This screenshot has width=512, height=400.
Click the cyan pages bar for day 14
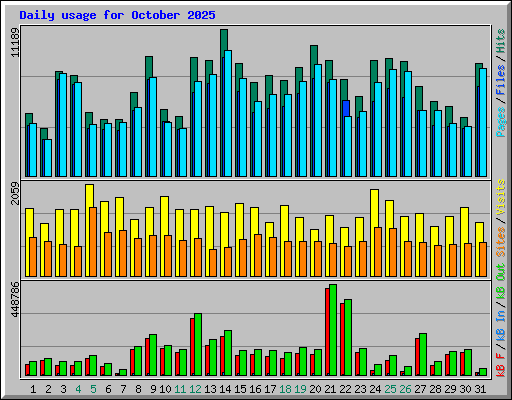tap(228, 113)
